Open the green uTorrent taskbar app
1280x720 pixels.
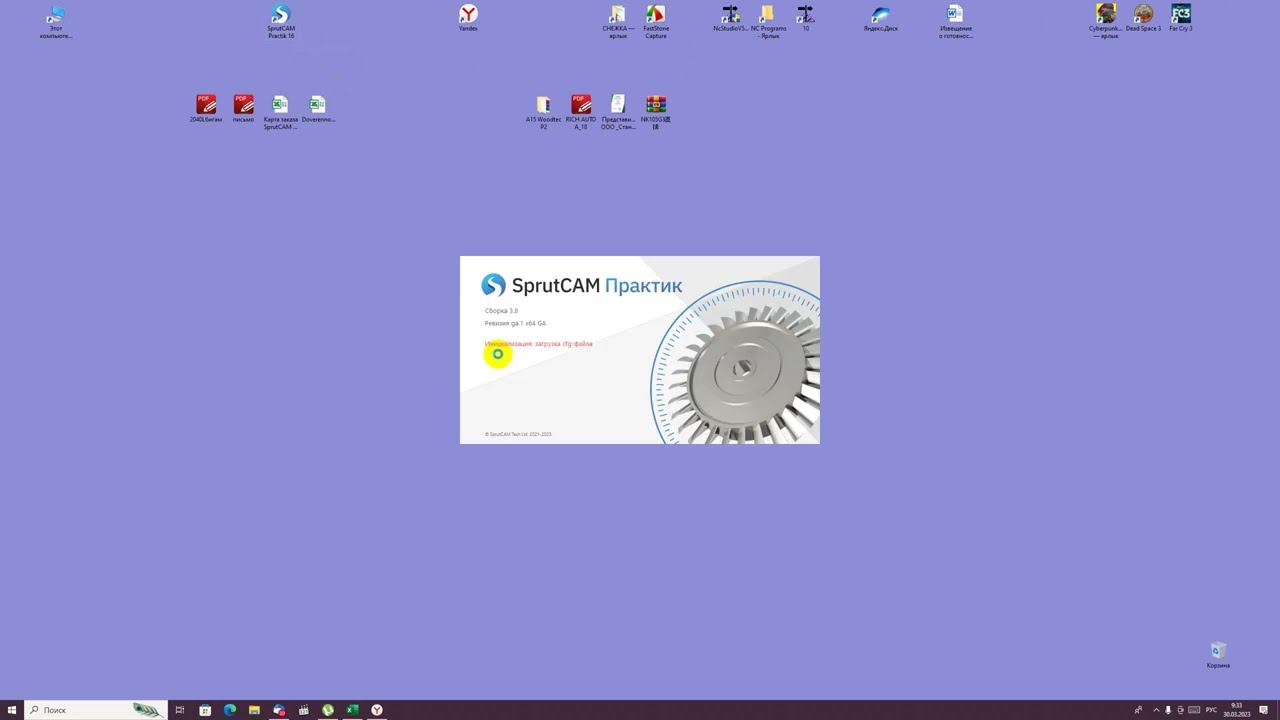328,710
